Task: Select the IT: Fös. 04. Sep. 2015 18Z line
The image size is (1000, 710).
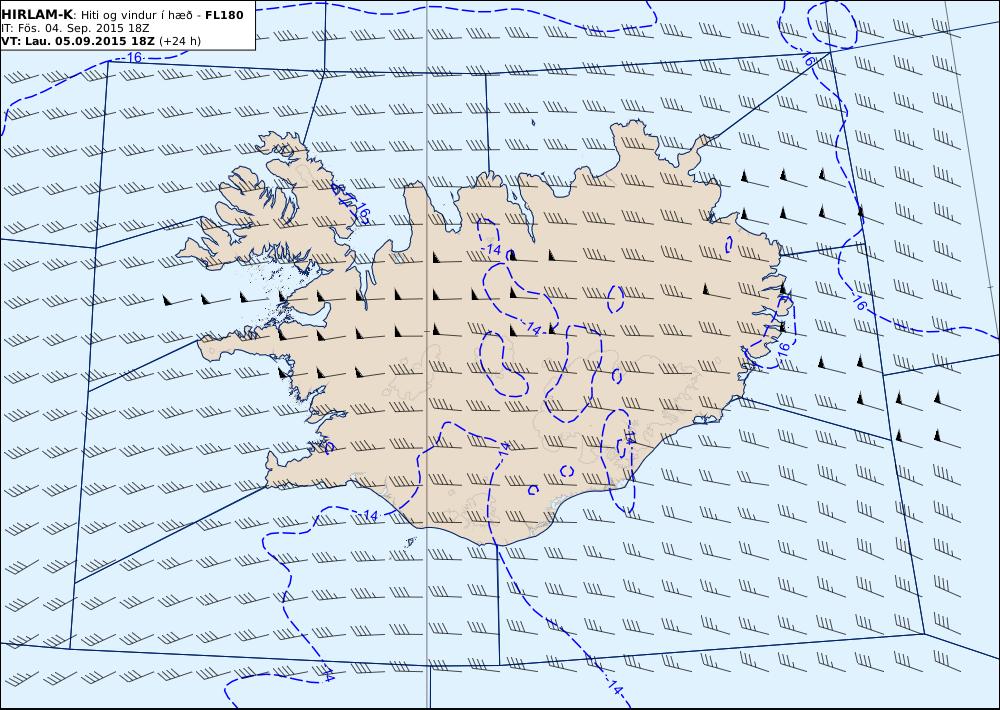Action: point(75,28)
